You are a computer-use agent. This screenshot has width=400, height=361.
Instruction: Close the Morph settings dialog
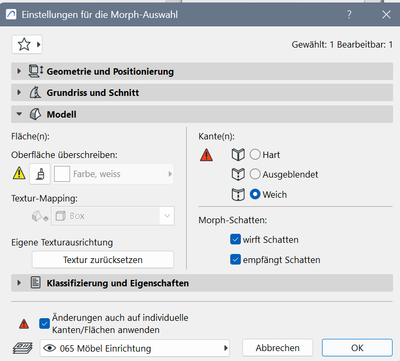point(386,14)
